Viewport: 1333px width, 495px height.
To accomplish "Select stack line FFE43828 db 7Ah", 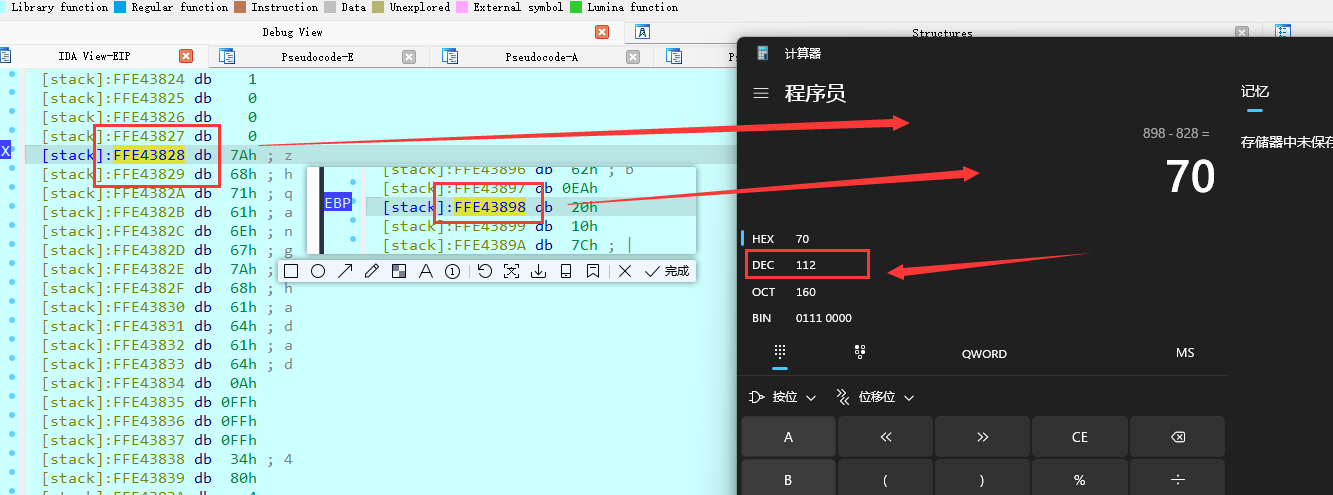I will pos(167,155).
